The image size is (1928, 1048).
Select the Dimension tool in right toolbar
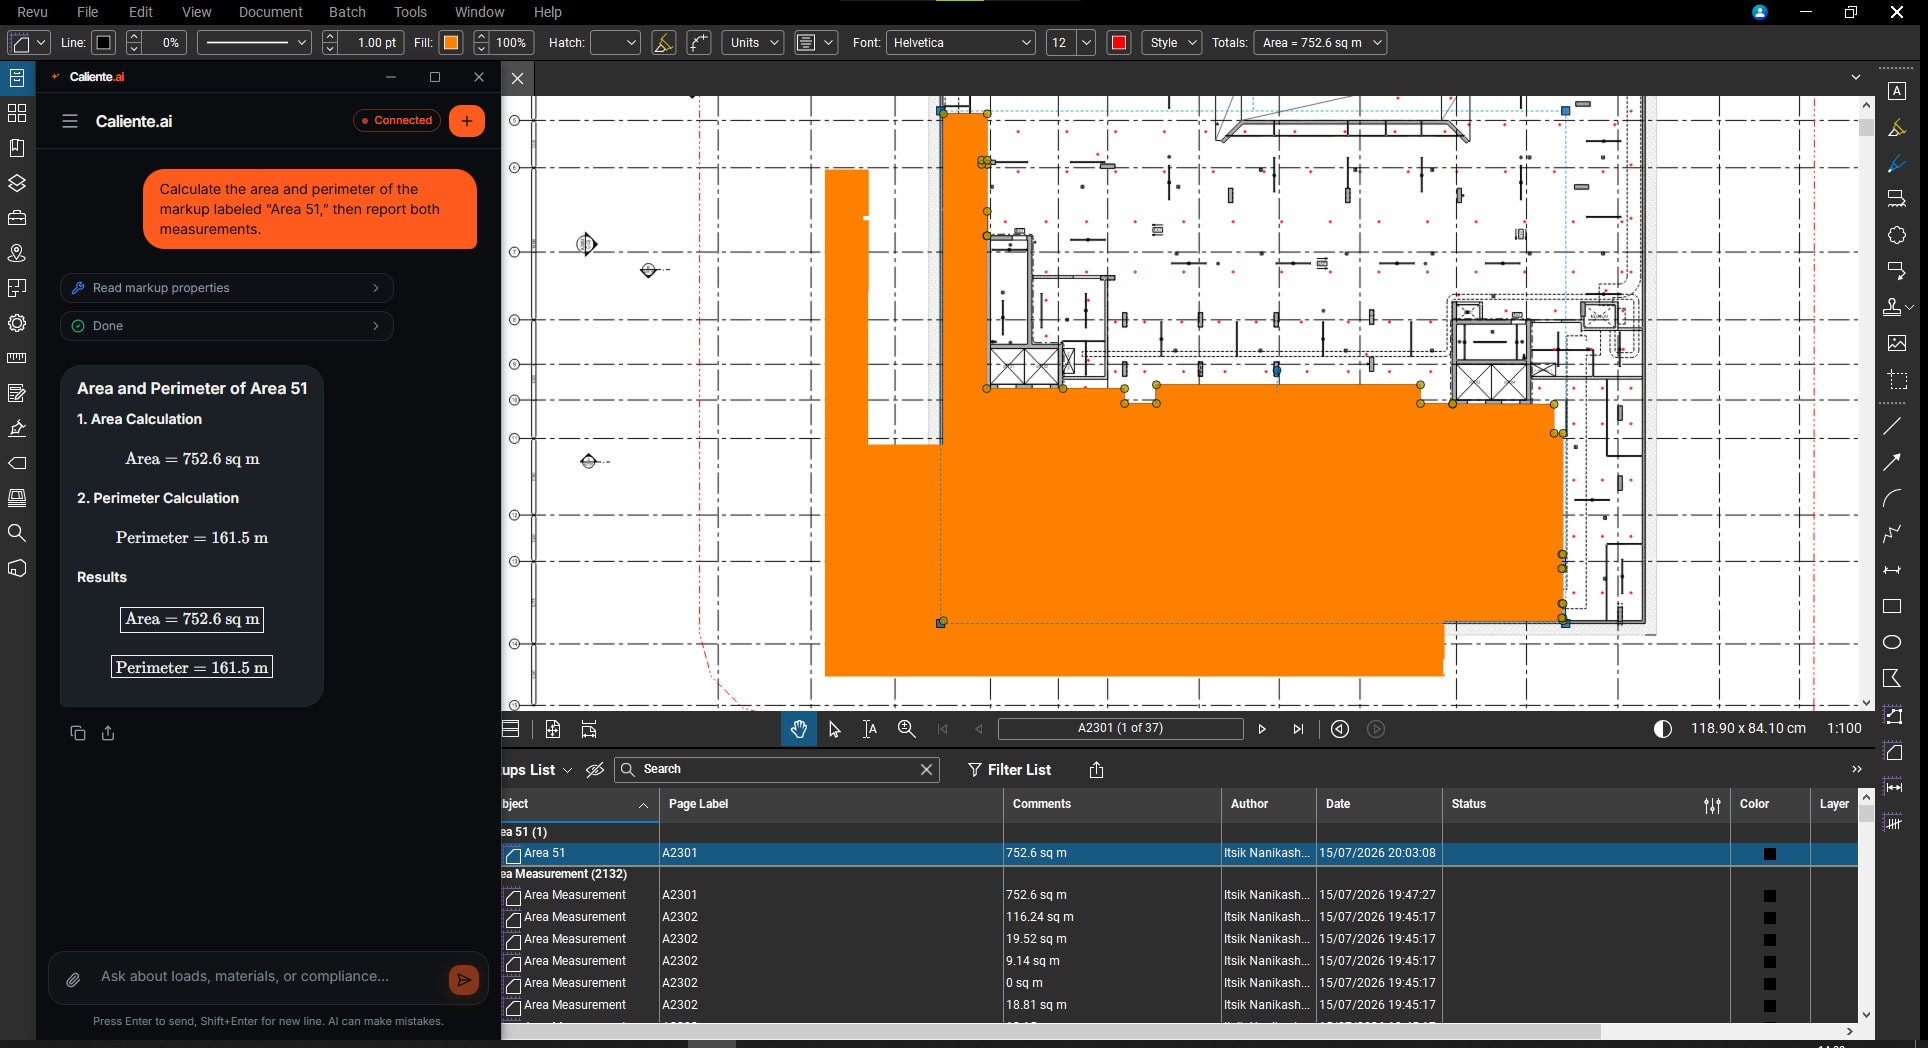tap(1892, 570)
